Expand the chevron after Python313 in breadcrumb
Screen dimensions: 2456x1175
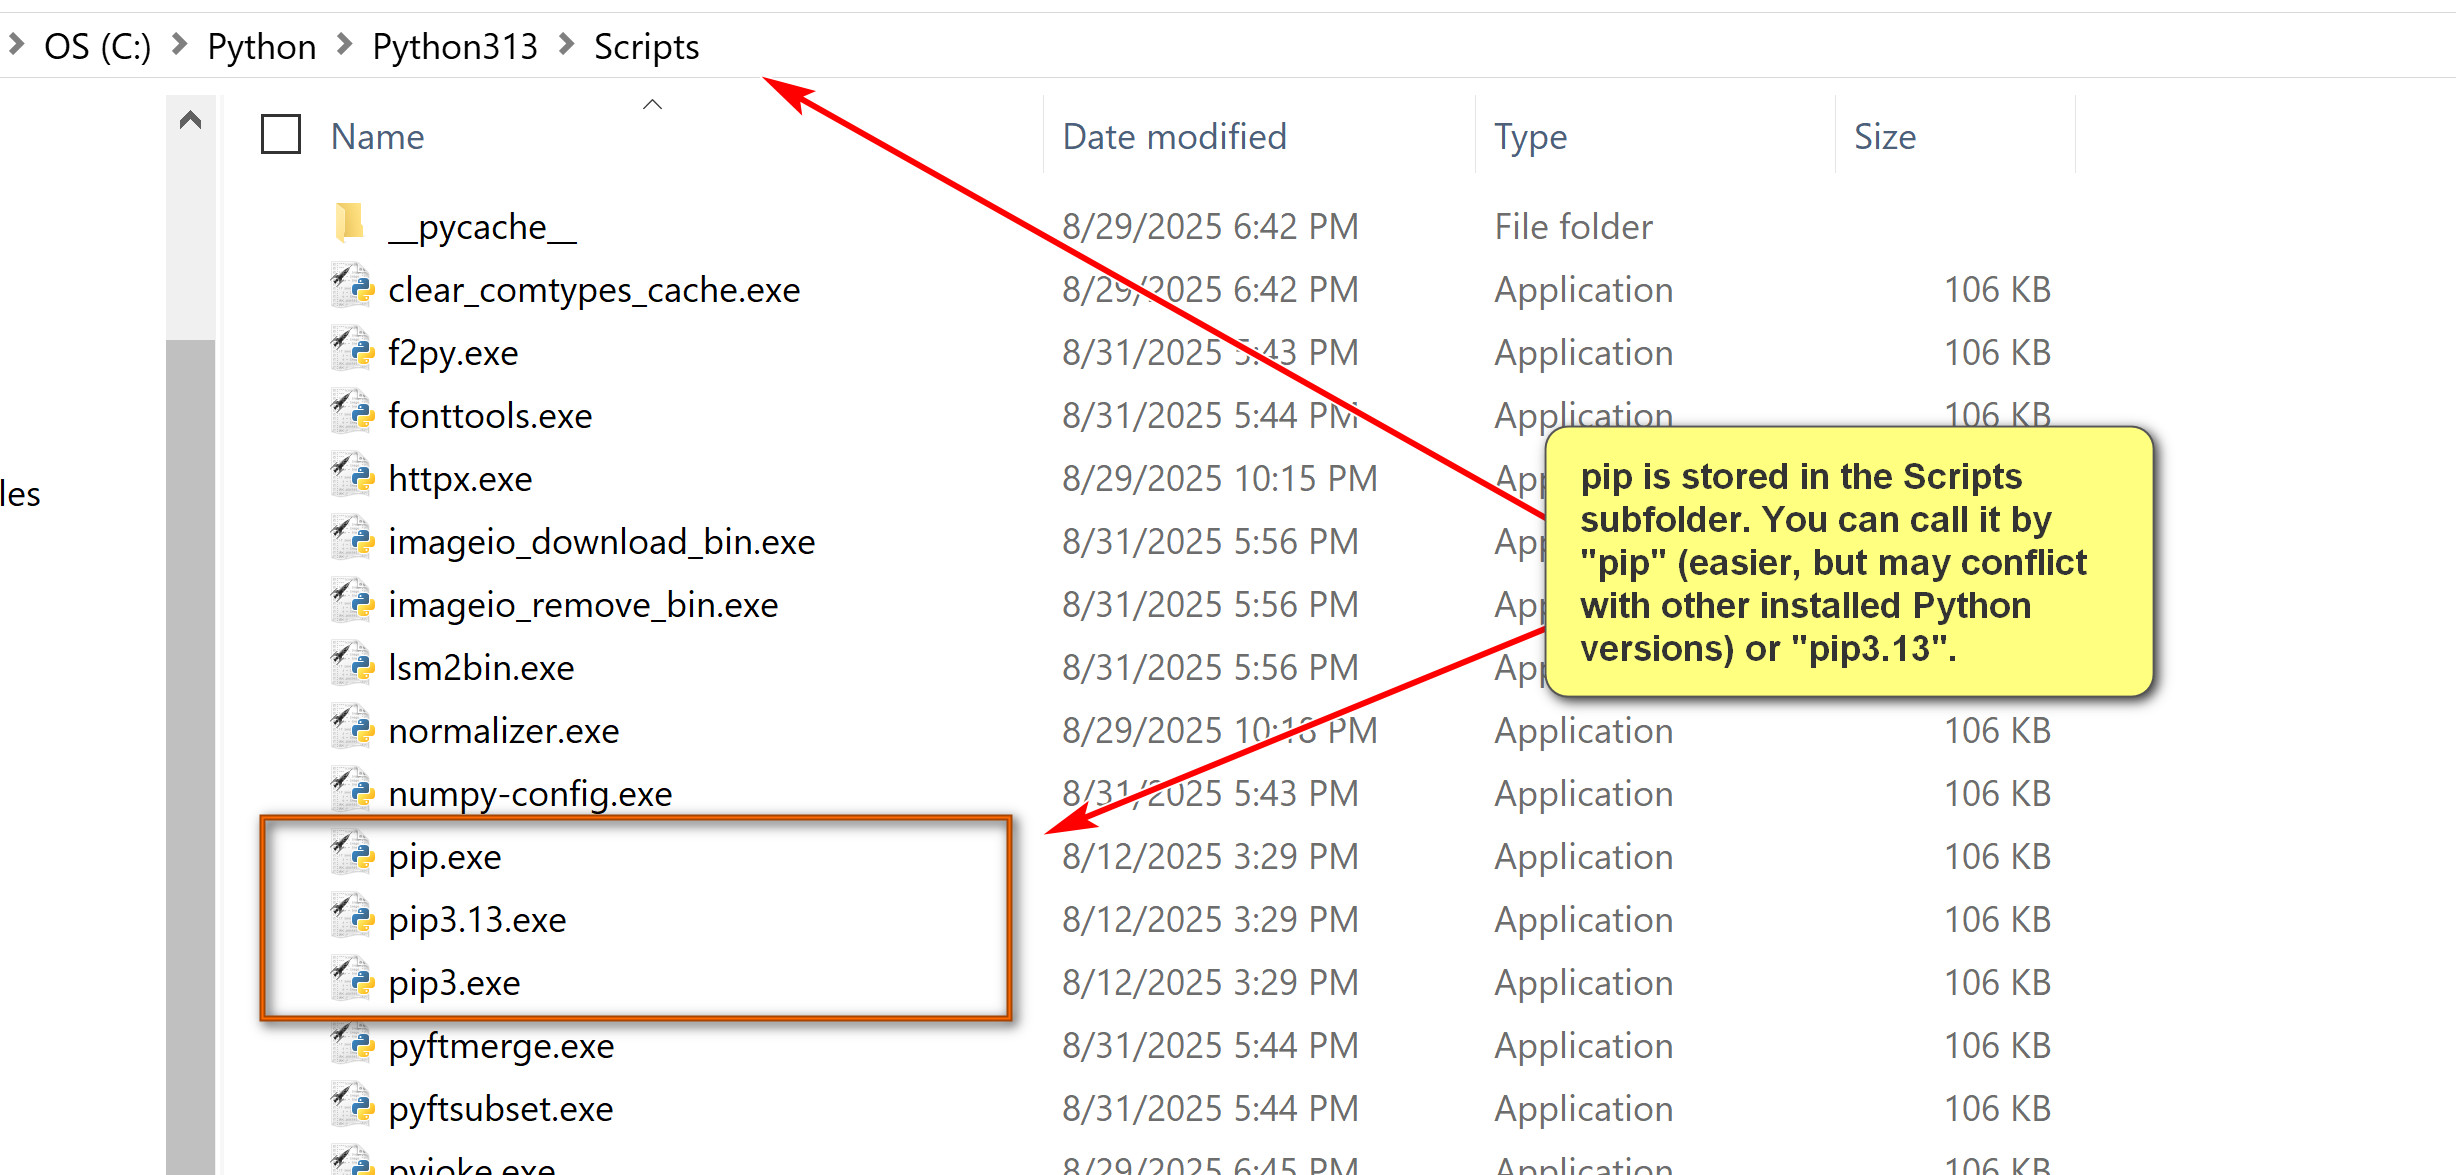coord(567,45)
